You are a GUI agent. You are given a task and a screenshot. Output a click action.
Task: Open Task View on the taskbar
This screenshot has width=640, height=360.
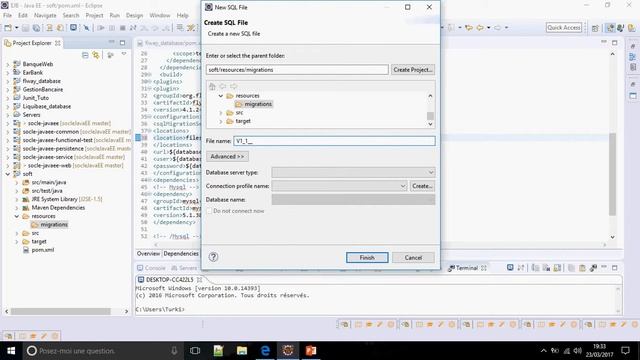pos(195,351)
